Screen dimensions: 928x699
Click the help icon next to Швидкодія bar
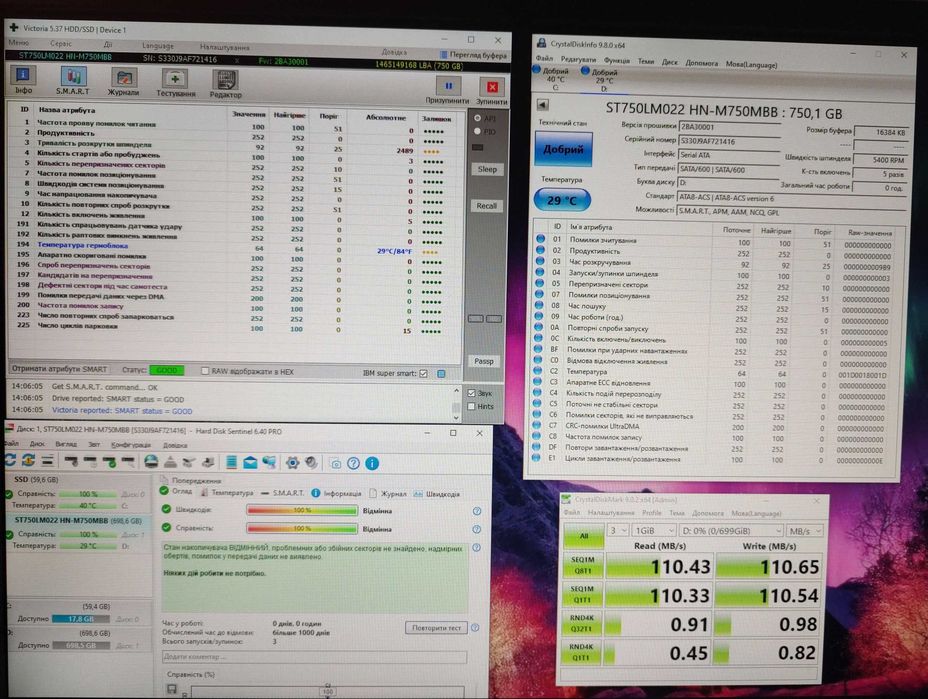click(477, 511)
